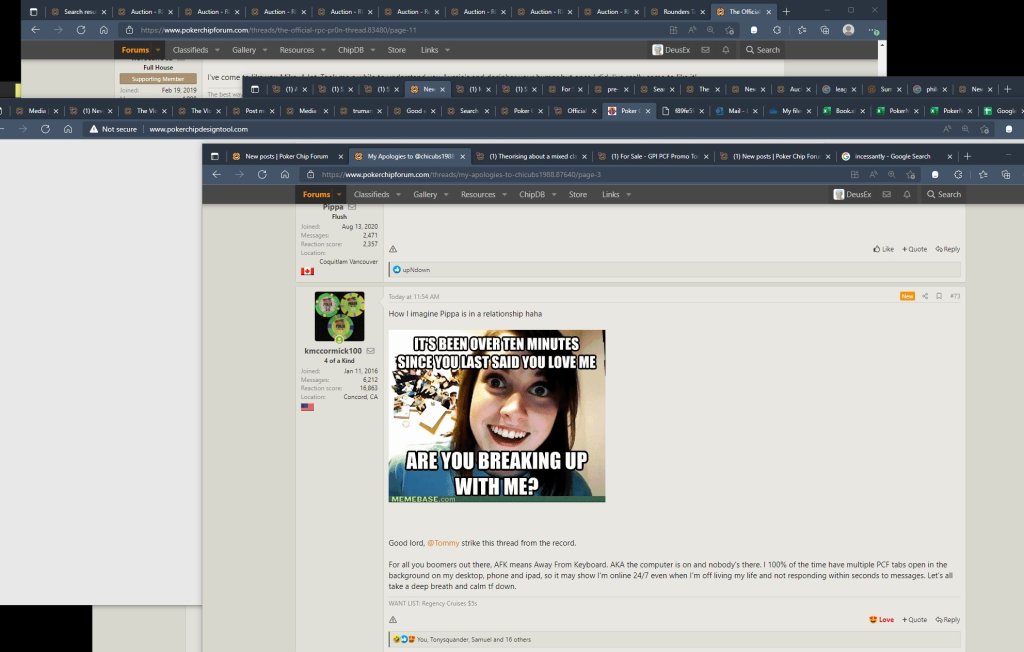Open the tab actions menu in front window

click(x=214, y=156)
